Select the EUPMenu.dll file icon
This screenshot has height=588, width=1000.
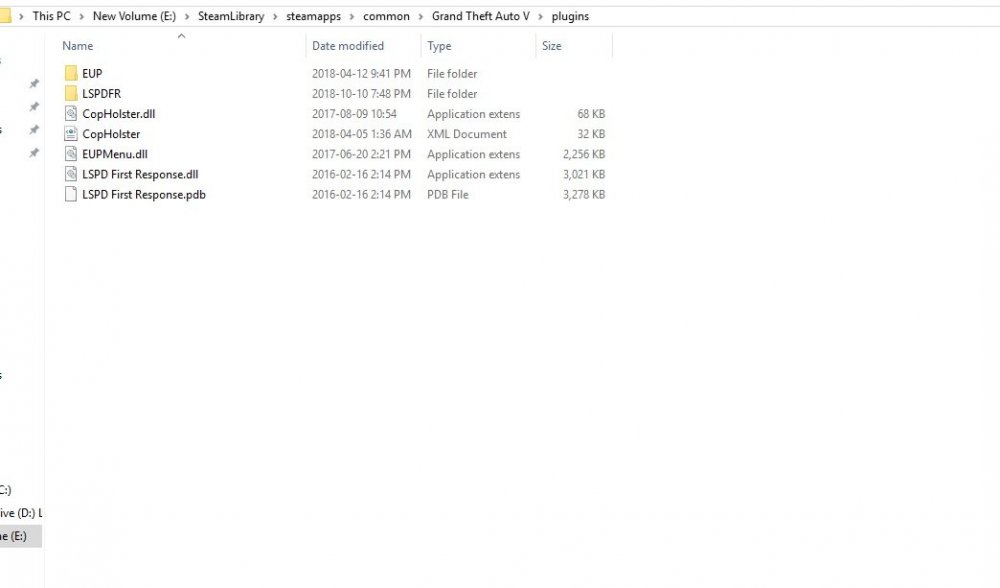(x=71, y=154)
